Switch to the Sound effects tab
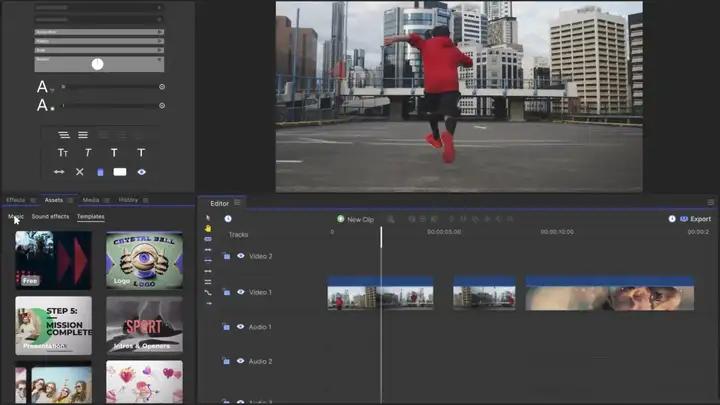Screen dimensions: 720x405 click(50, 216)
